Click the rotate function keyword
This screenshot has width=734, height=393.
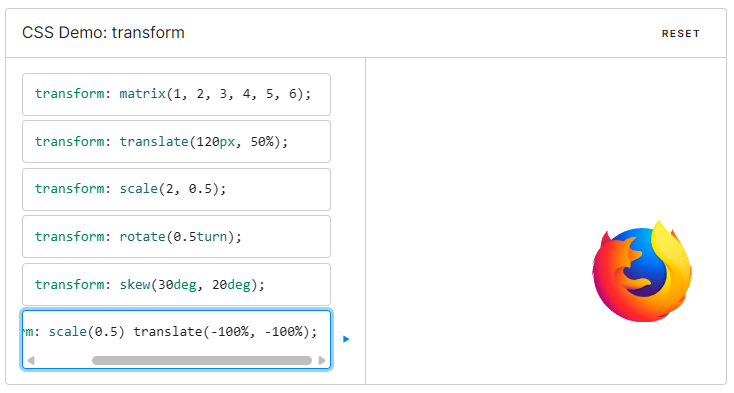(142, 237)
